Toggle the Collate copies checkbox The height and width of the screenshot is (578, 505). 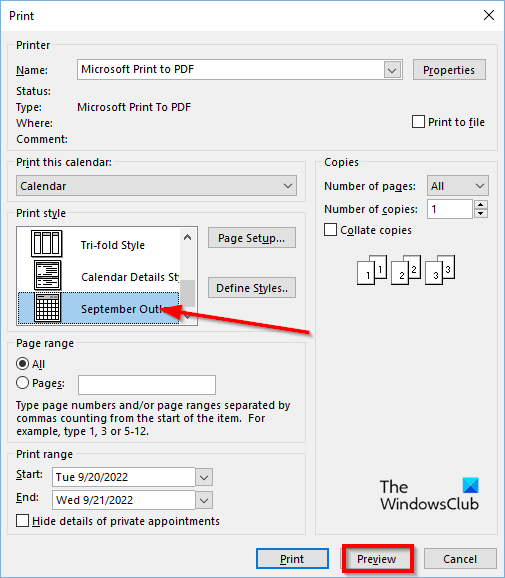[x=330, y=230]
